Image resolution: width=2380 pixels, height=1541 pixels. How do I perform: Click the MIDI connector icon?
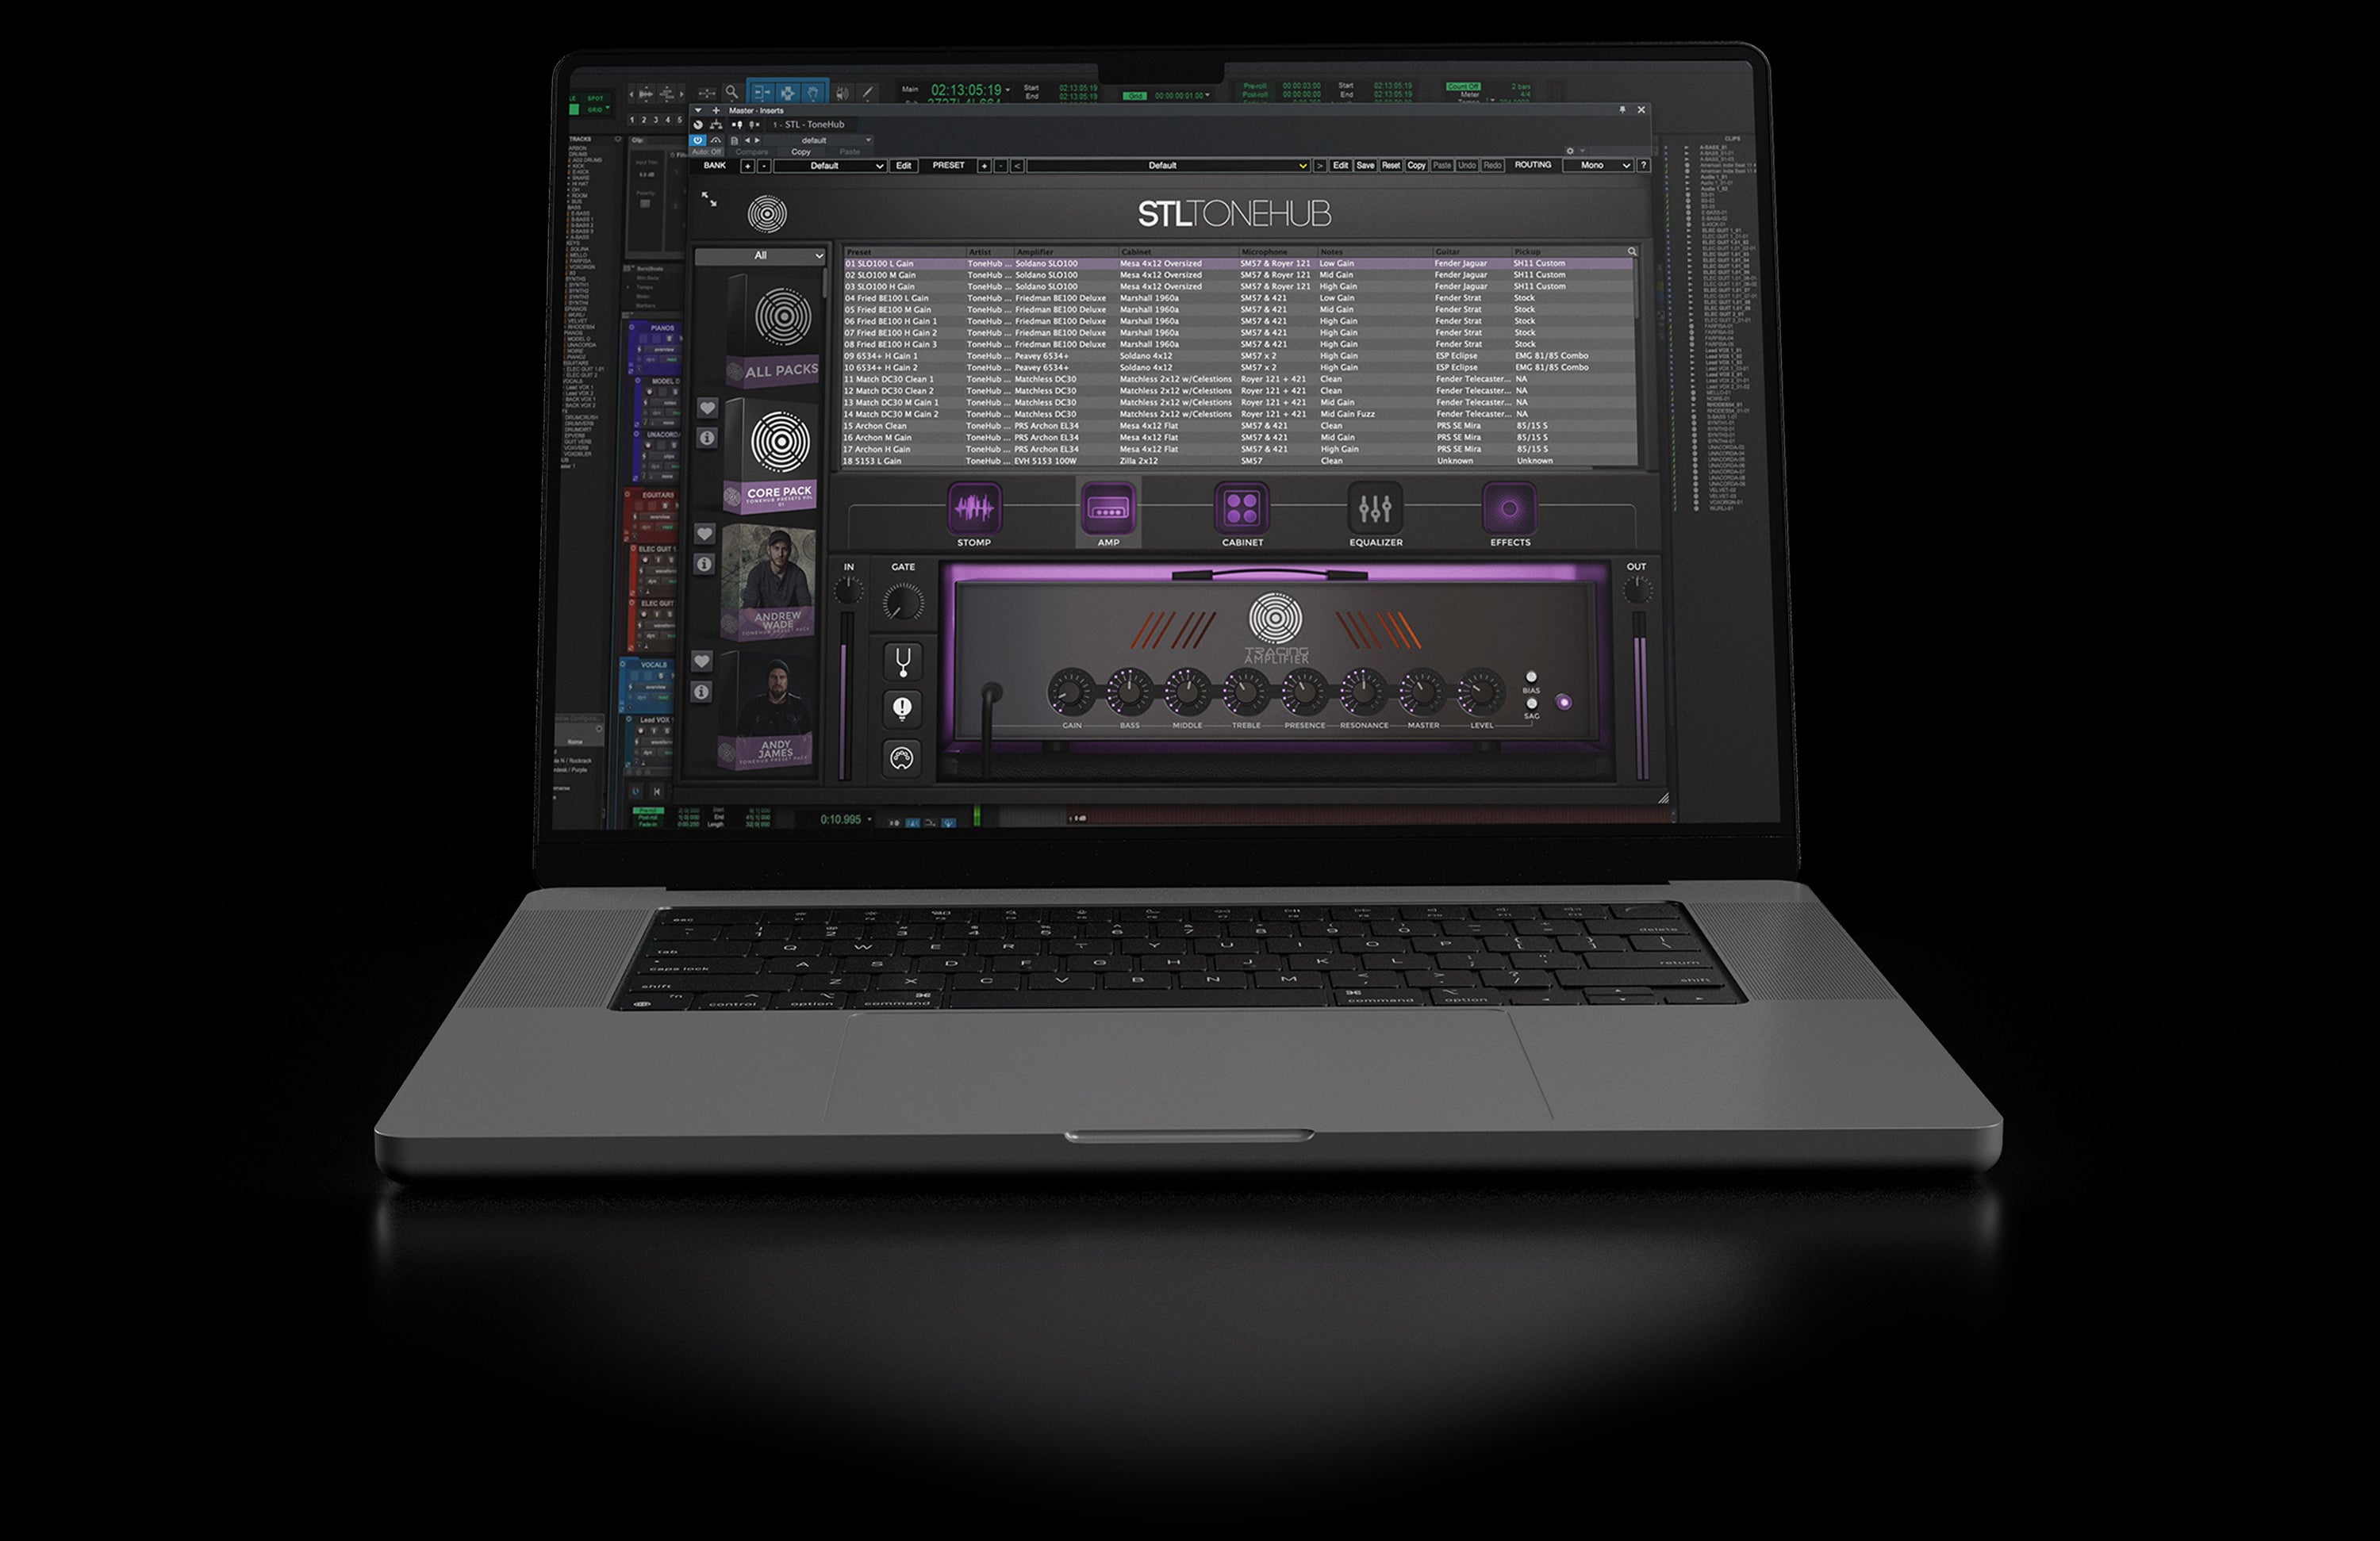point(901,758)
